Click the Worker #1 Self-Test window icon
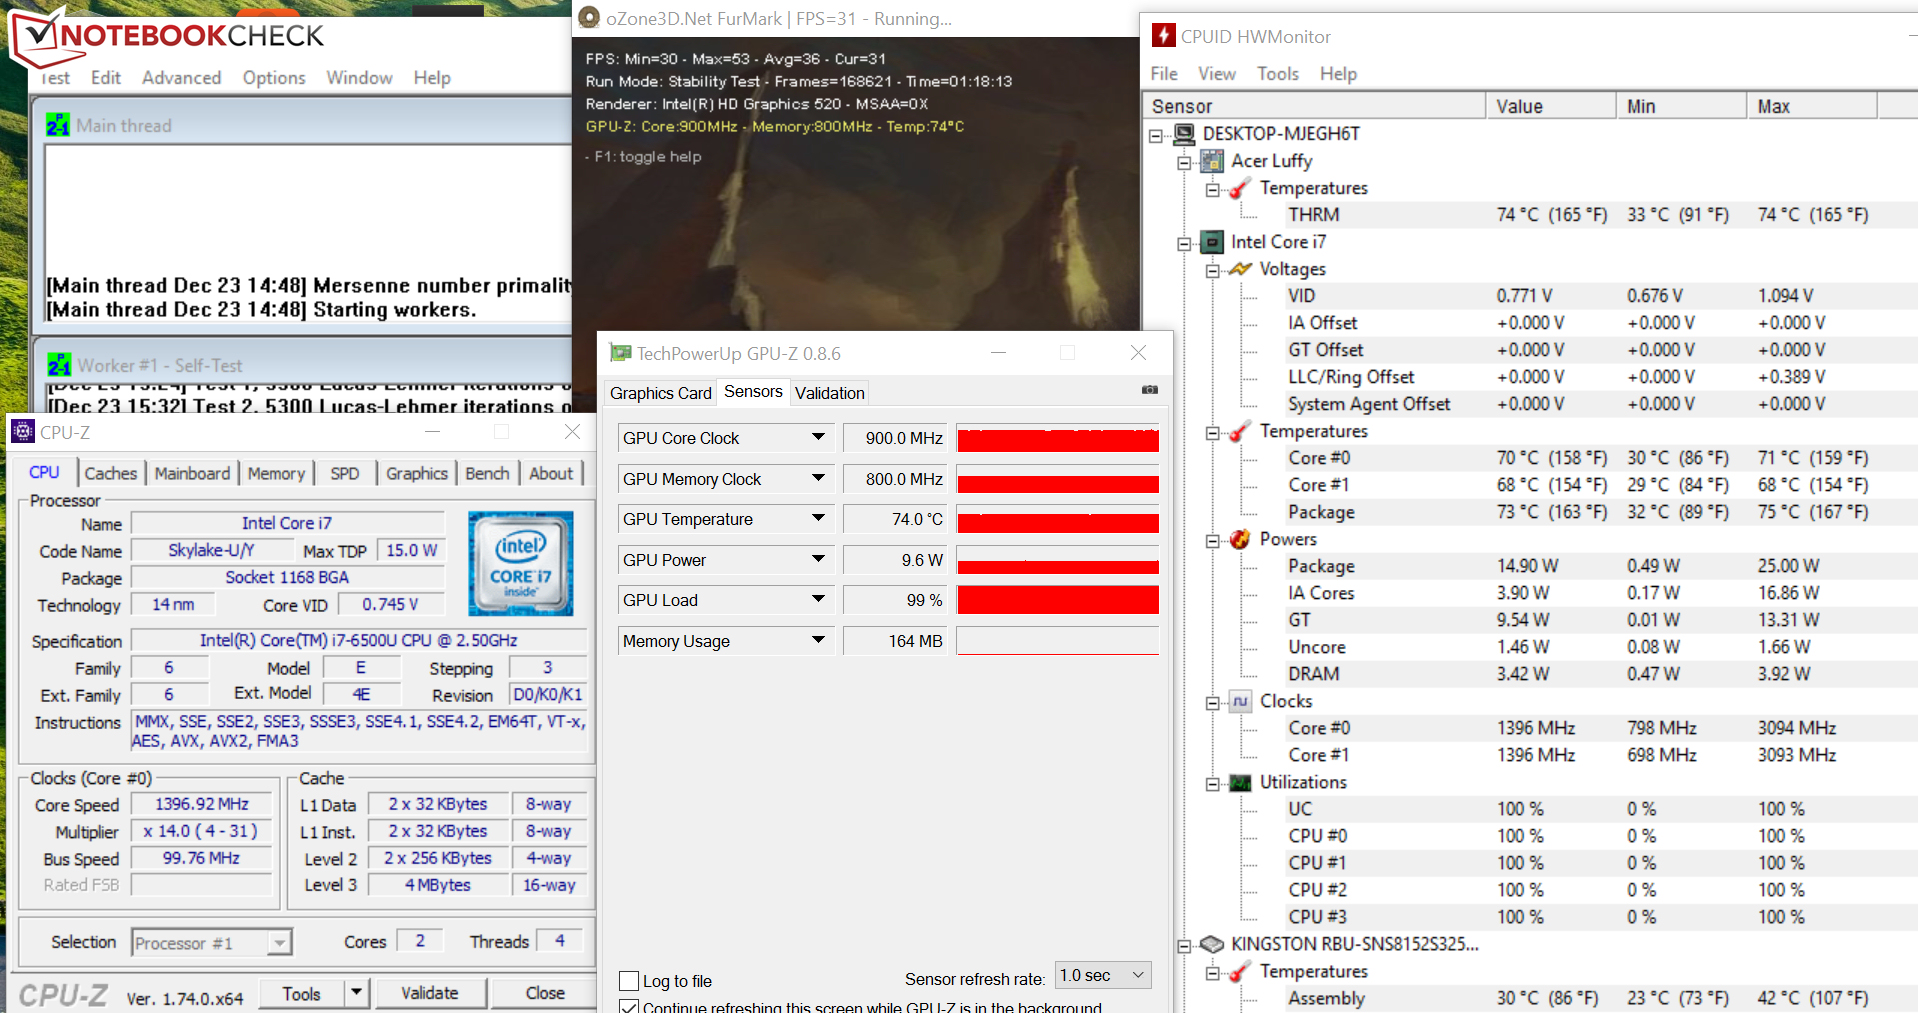 pos(59,365)
